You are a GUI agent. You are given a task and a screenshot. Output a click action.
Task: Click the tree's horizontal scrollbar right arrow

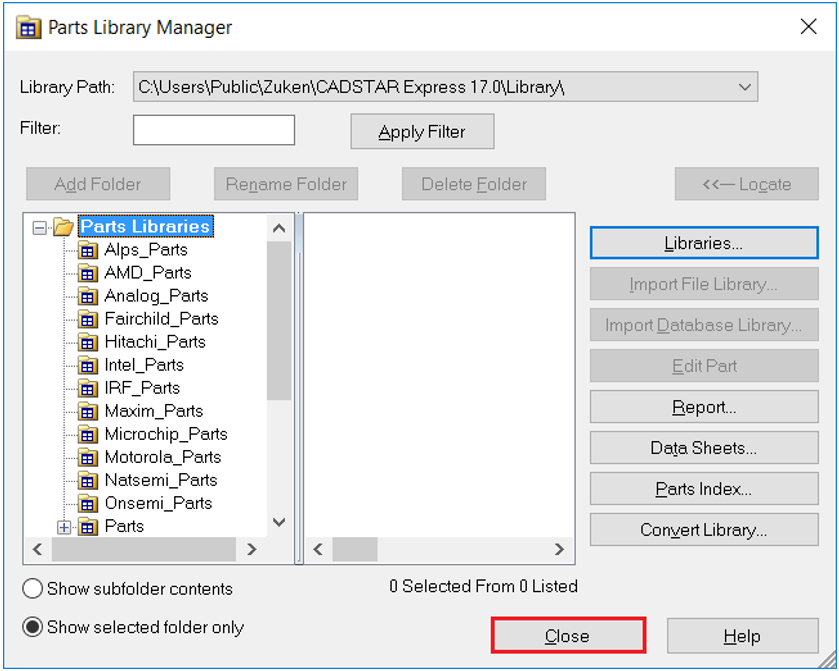[252, 550]
